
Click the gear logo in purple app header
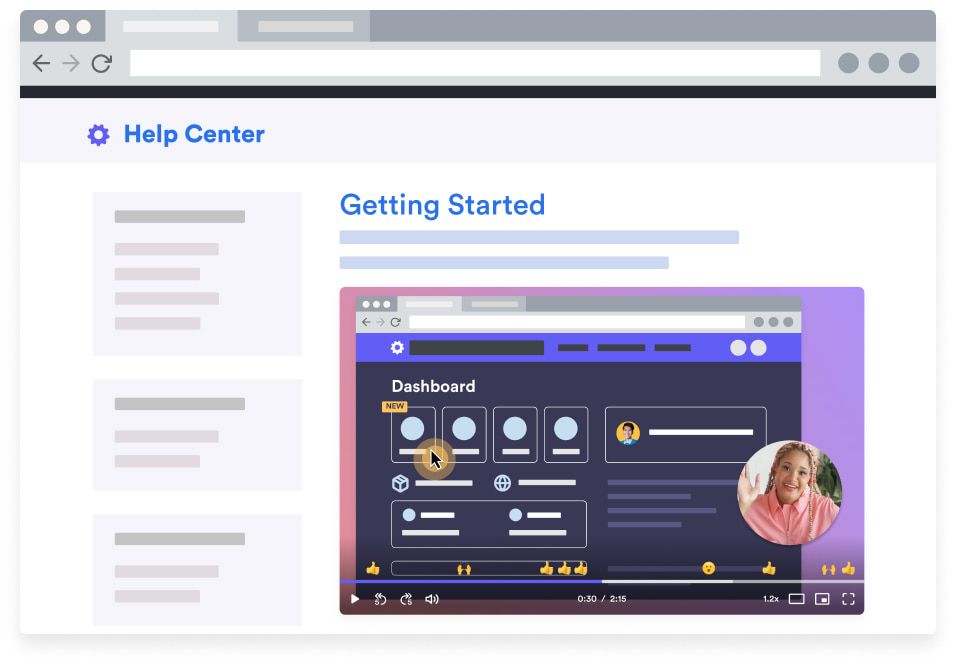[397, 348]
